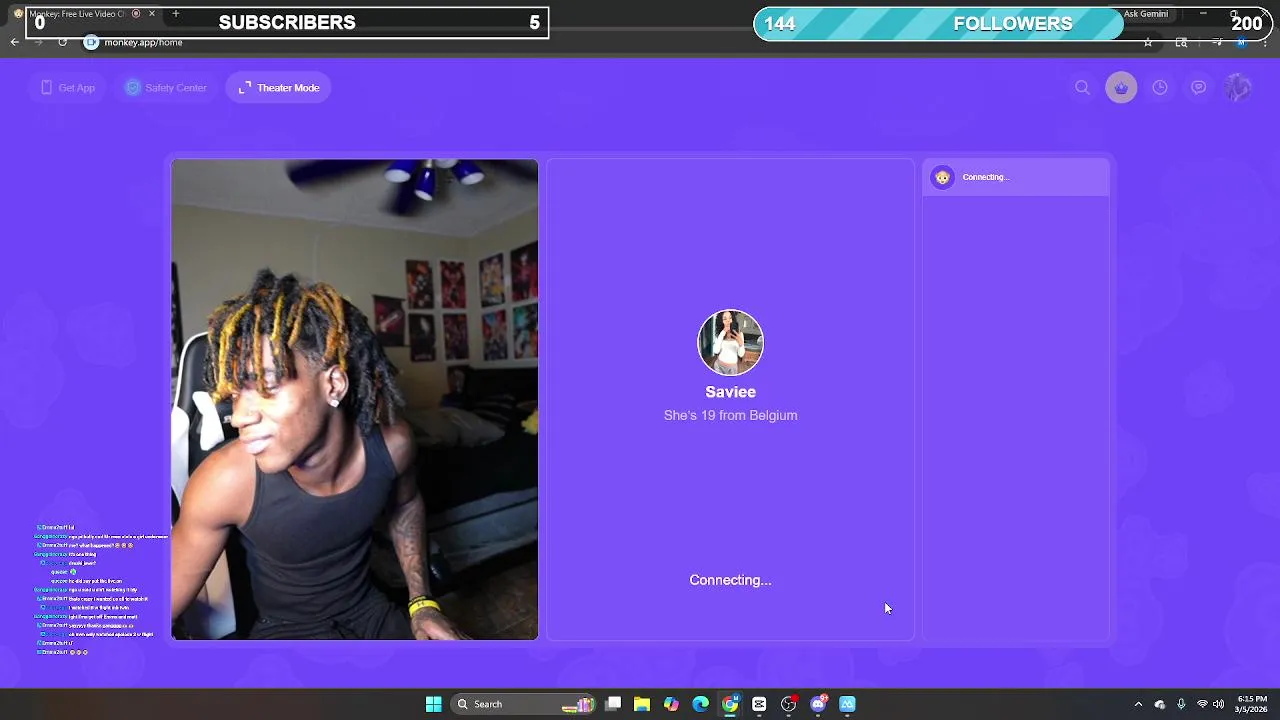Open the chat messages icon
The height and width of the screenshot is (720, 1280).
(1199, 88)
